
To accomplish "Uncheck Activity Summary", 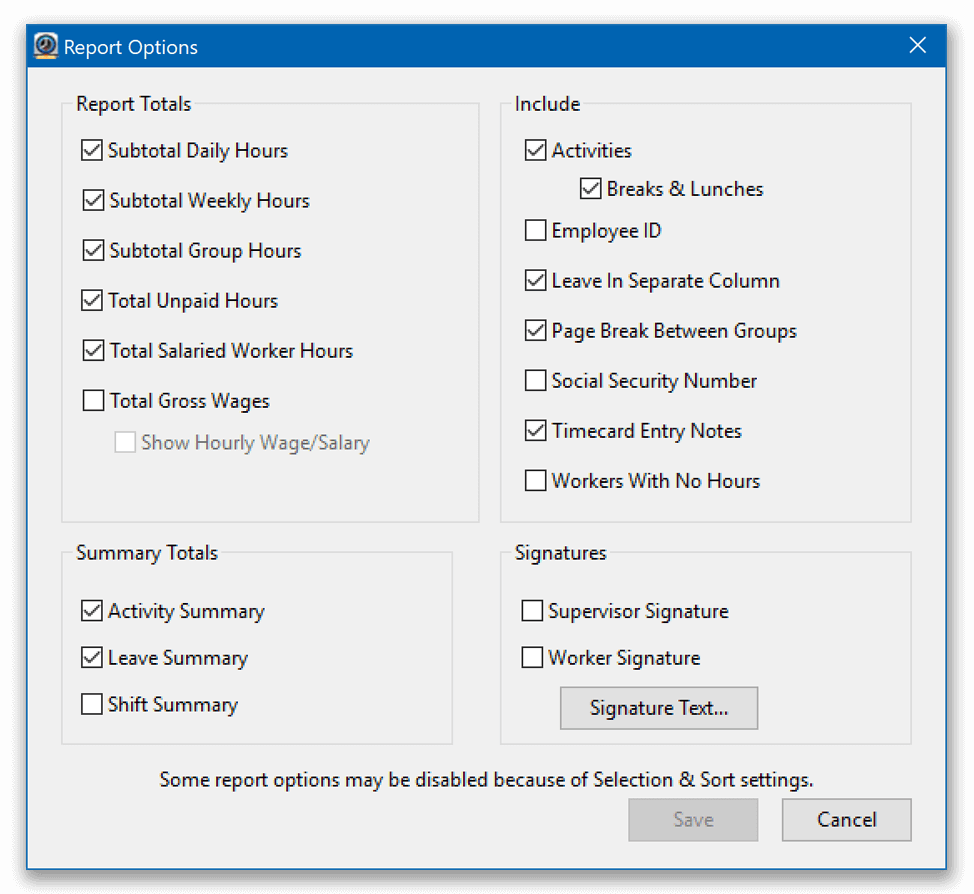I will [91, 610].
